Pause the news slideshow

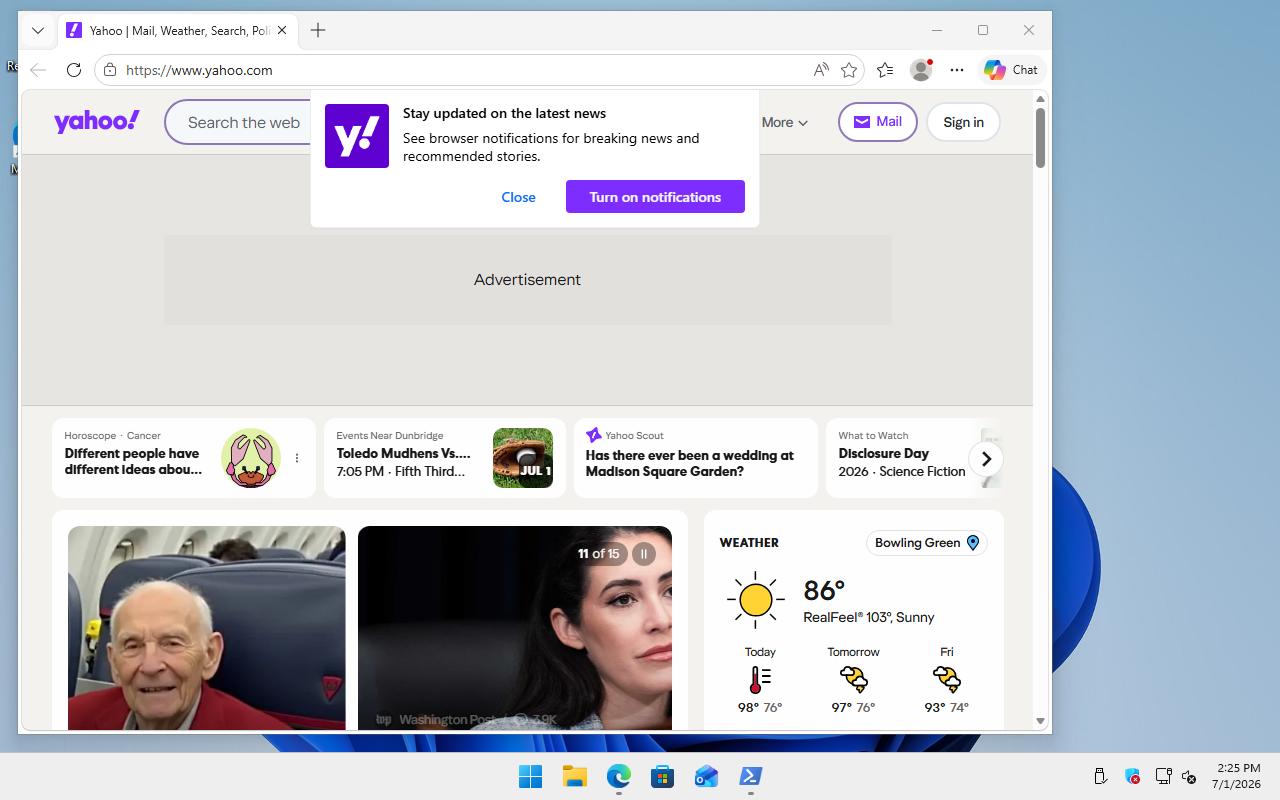(644, 554)
